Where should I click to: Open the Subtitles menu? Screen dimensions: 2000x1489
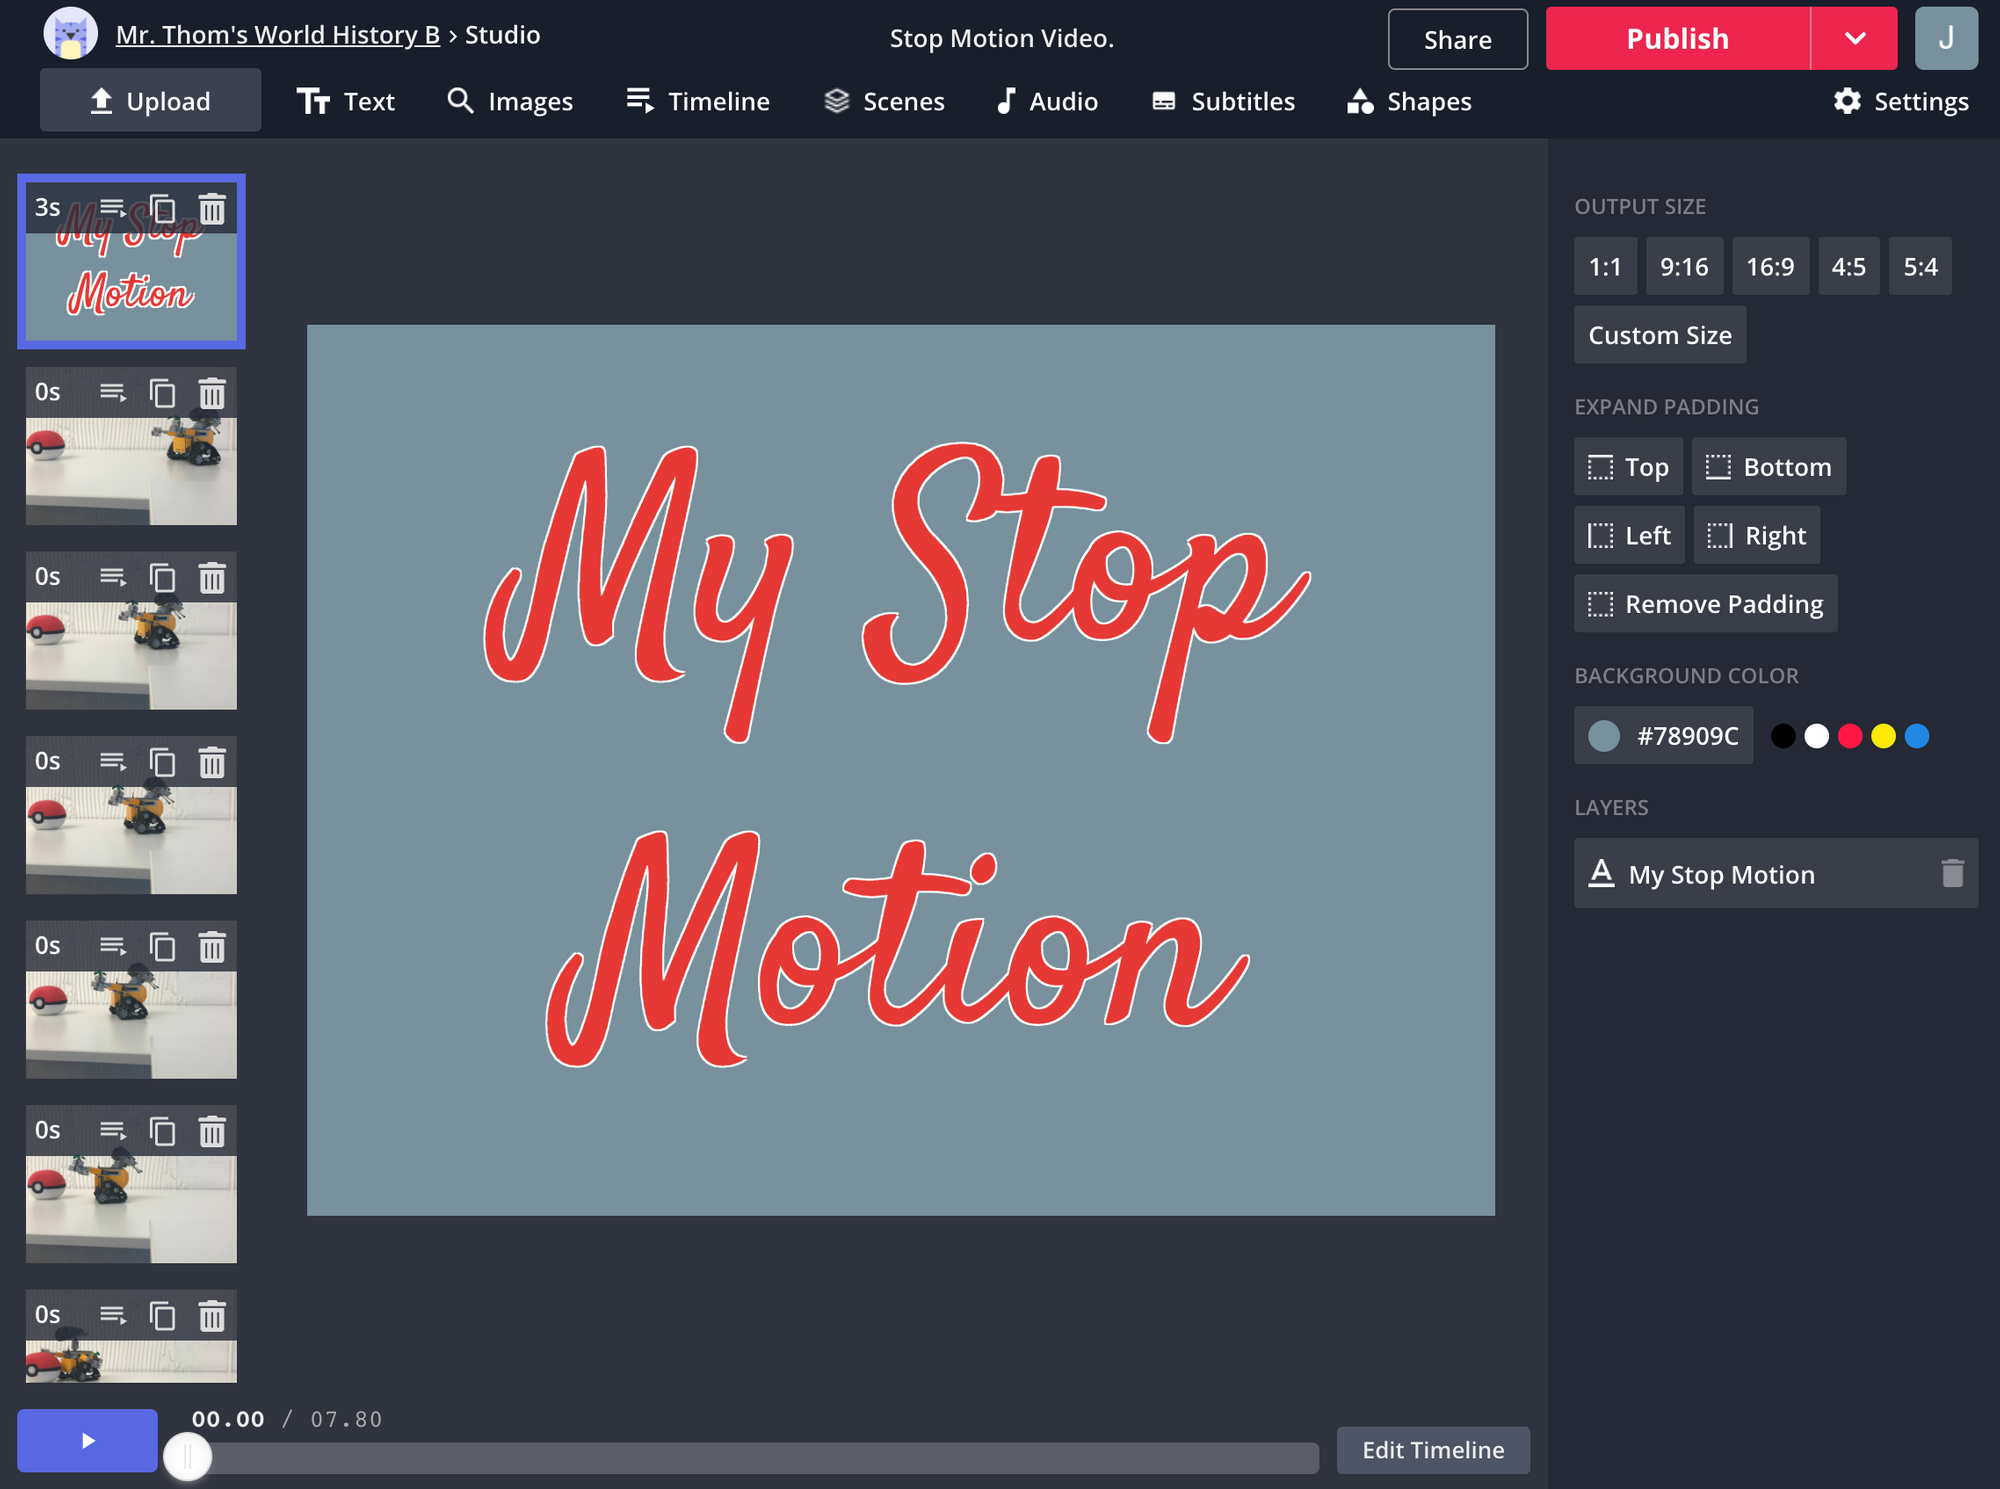[x=1223, y=101]
